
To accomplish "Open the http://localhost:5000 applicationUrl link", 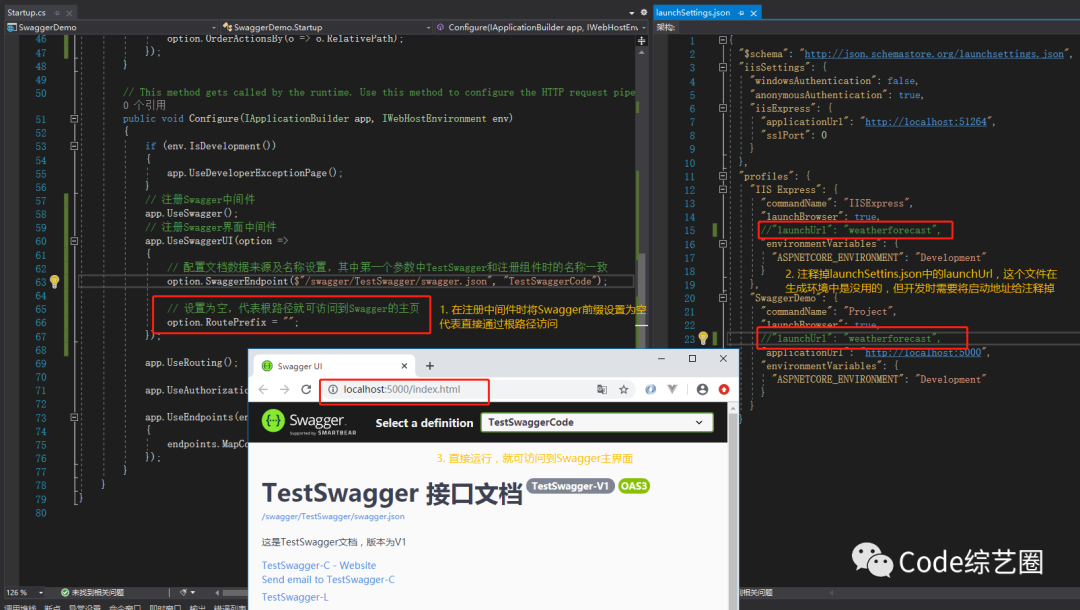I will click(923, 353).
